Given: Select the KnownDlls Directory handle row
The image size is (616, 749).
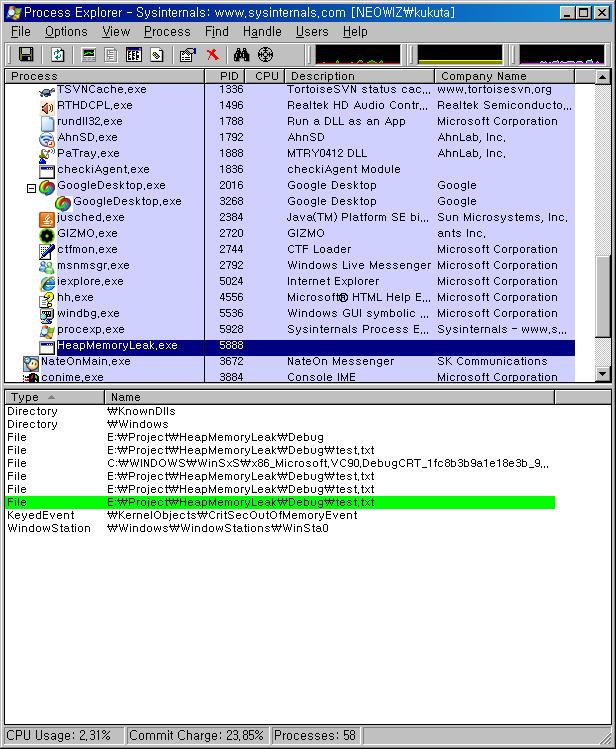Looking at the screenshot, I should pyautogui.click(x=280, y=411).
